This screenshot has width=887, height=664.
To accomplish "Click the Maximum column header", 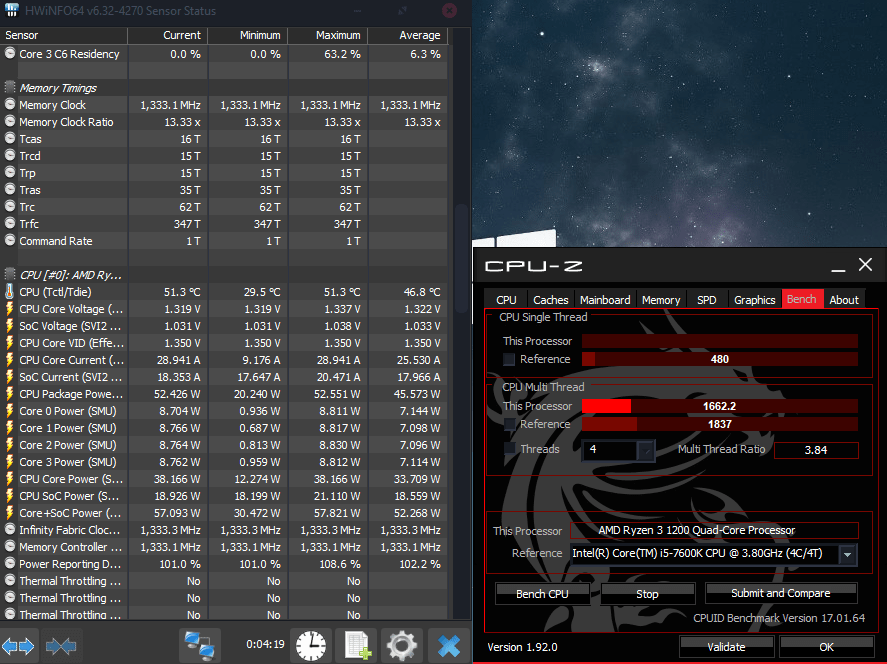I will [328, 35].
